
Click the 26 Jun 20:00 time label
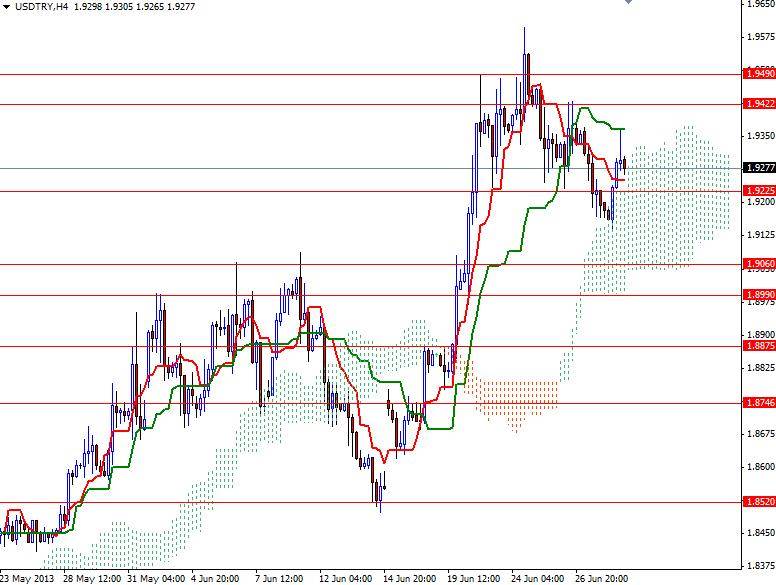point(601,579)
